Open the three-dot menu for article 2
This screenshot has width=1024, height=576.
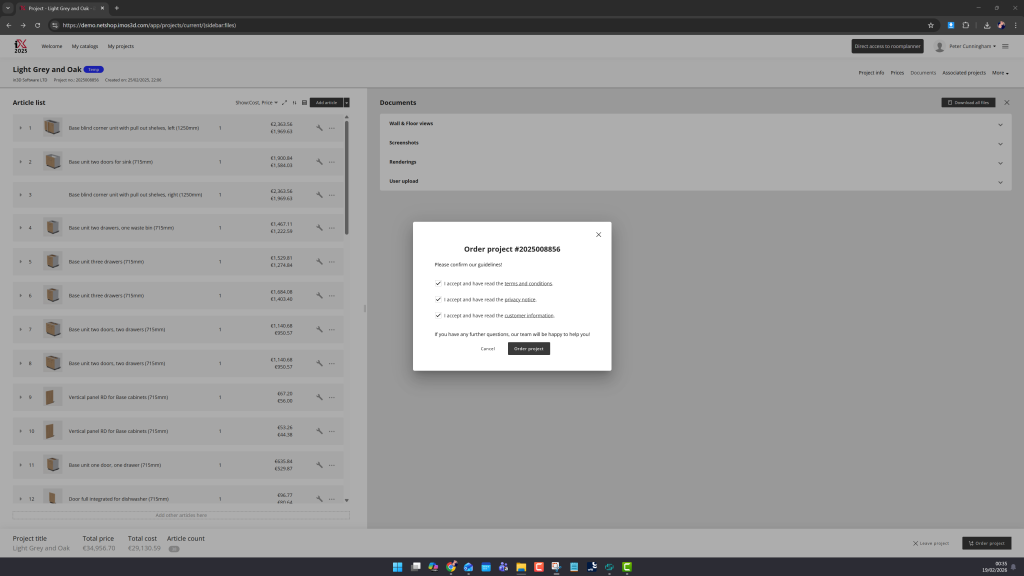[332, 162]
